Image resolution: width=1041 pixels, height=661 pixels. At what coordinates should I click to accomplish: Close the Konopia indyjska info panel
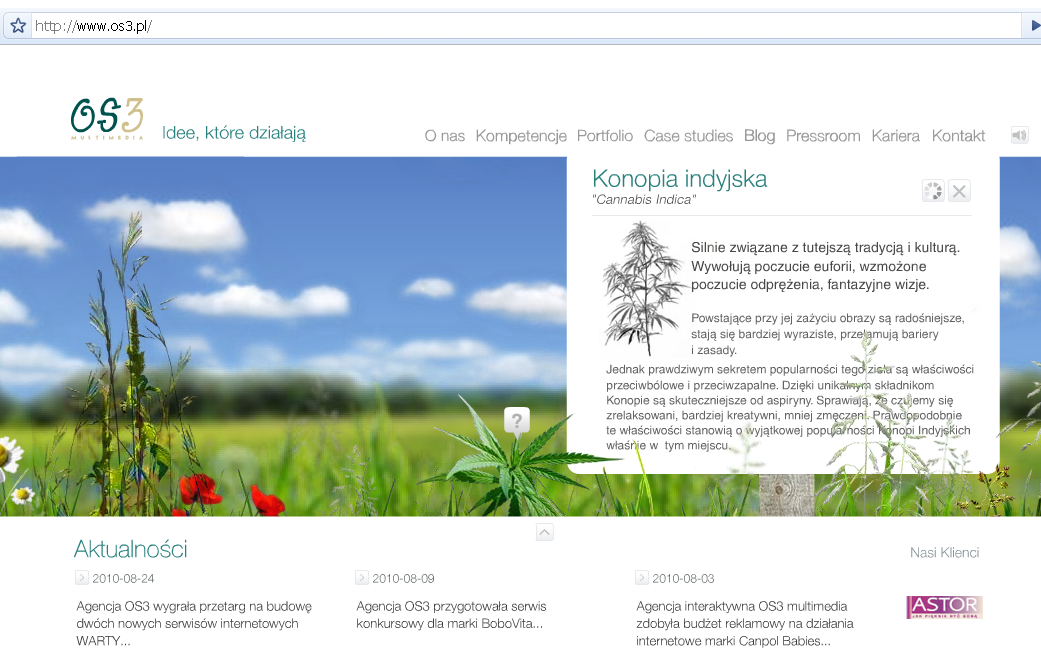(x=959, y=191)
